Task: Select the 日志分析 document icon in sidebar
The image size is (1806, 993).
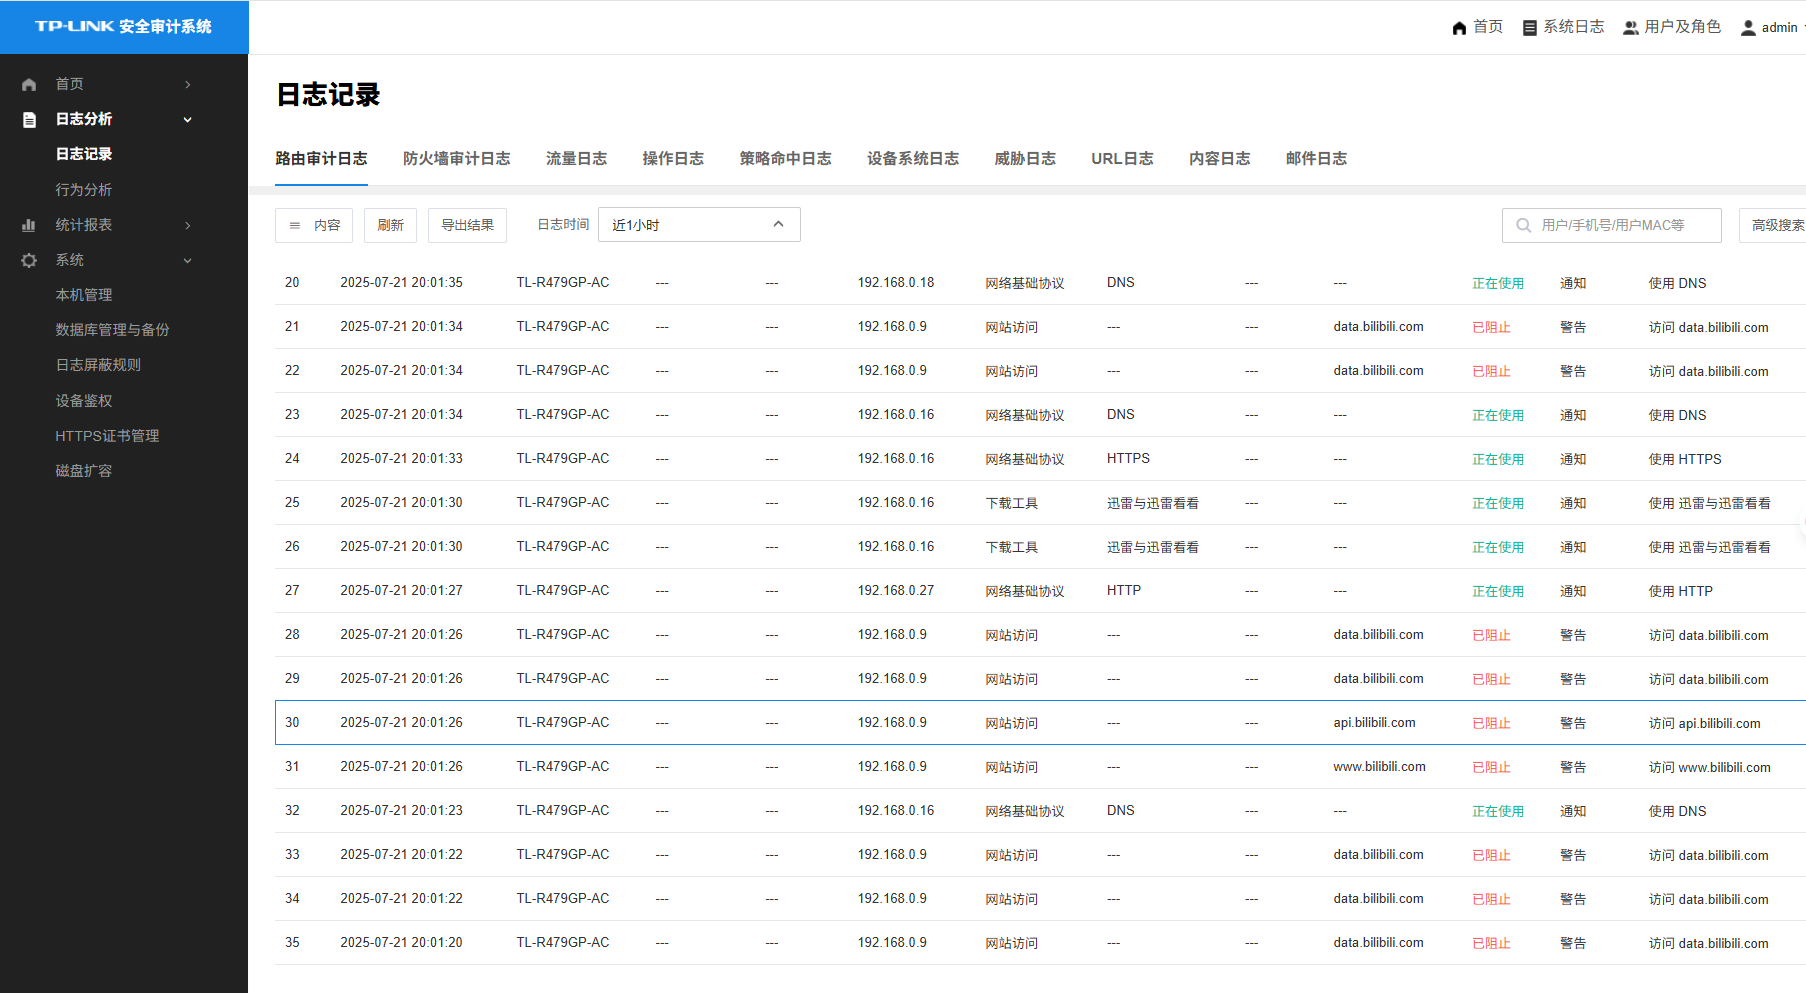Action: click(28, 119)
